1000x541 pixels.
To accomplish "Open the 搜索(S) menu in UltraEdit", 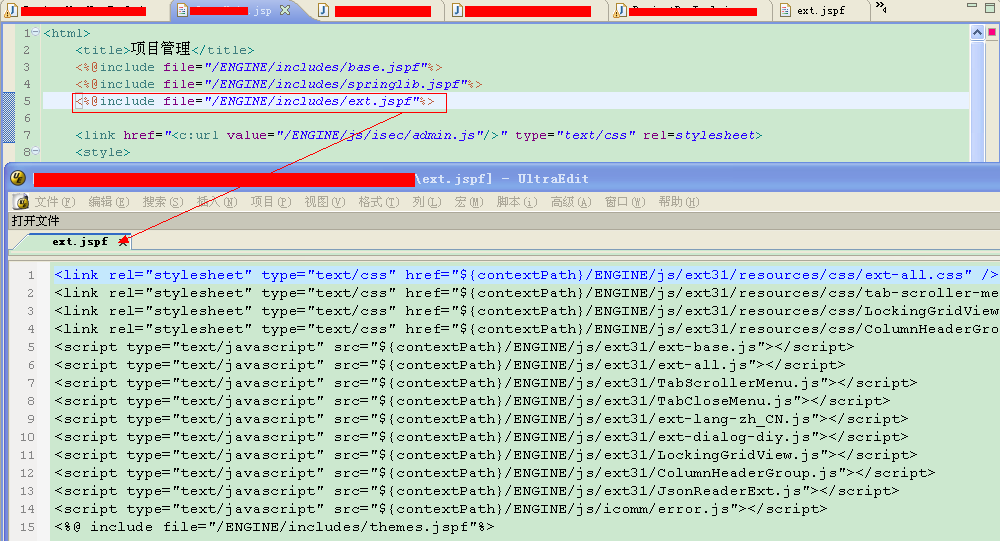I will coord(163,202).
